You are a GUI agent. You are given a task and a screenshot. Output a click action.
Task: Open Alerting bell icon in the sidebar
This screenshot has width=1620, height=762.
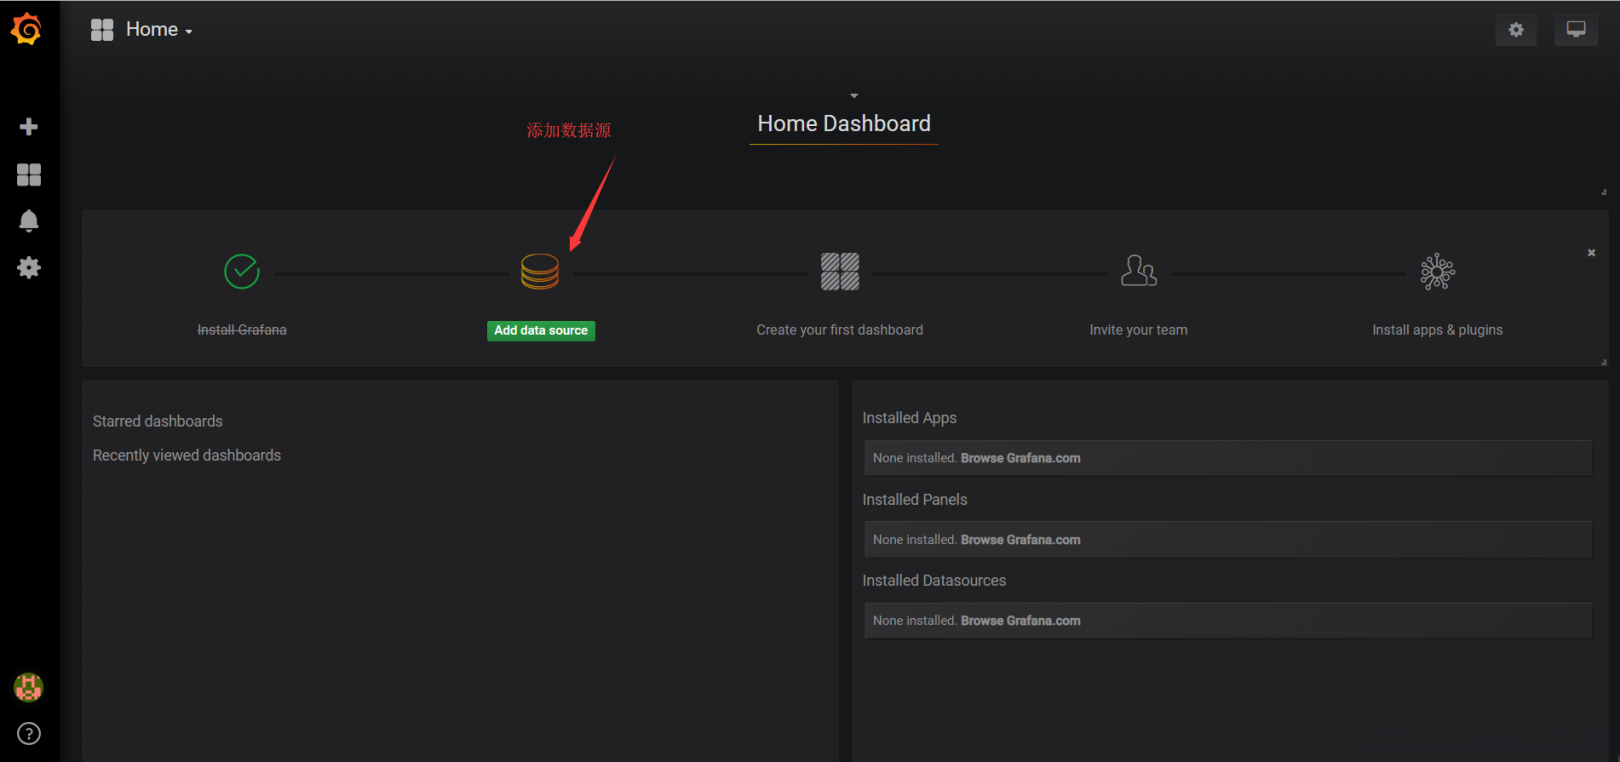[29, 221]
